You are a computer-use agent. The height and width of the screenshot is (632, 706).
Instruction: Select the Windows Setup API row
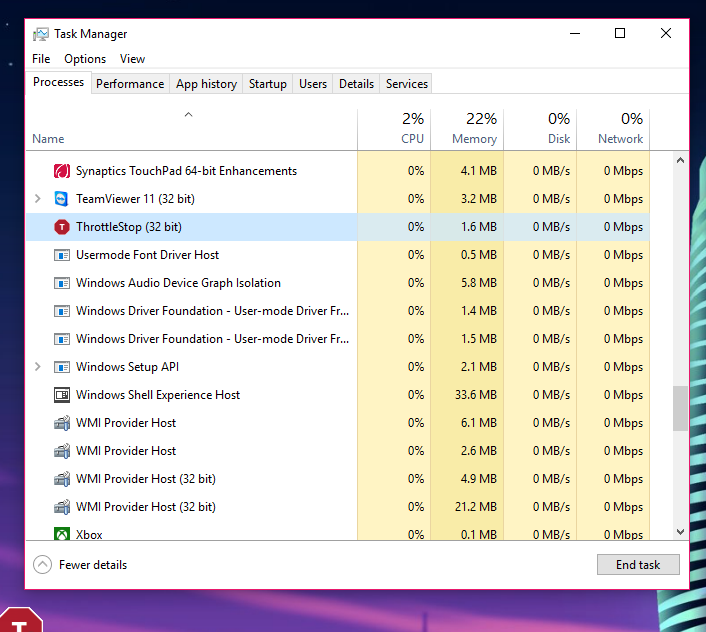click(x=338, y=367)
